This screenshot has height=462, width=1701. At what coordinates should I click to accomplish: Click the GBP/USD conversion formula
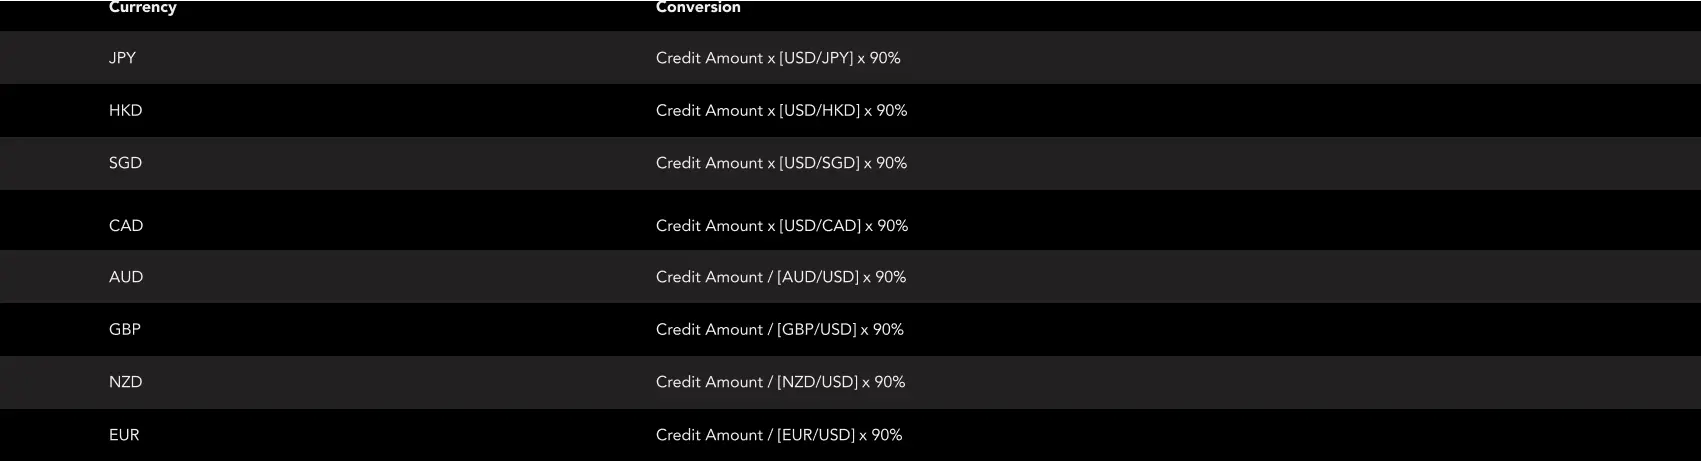pos(779,330)
